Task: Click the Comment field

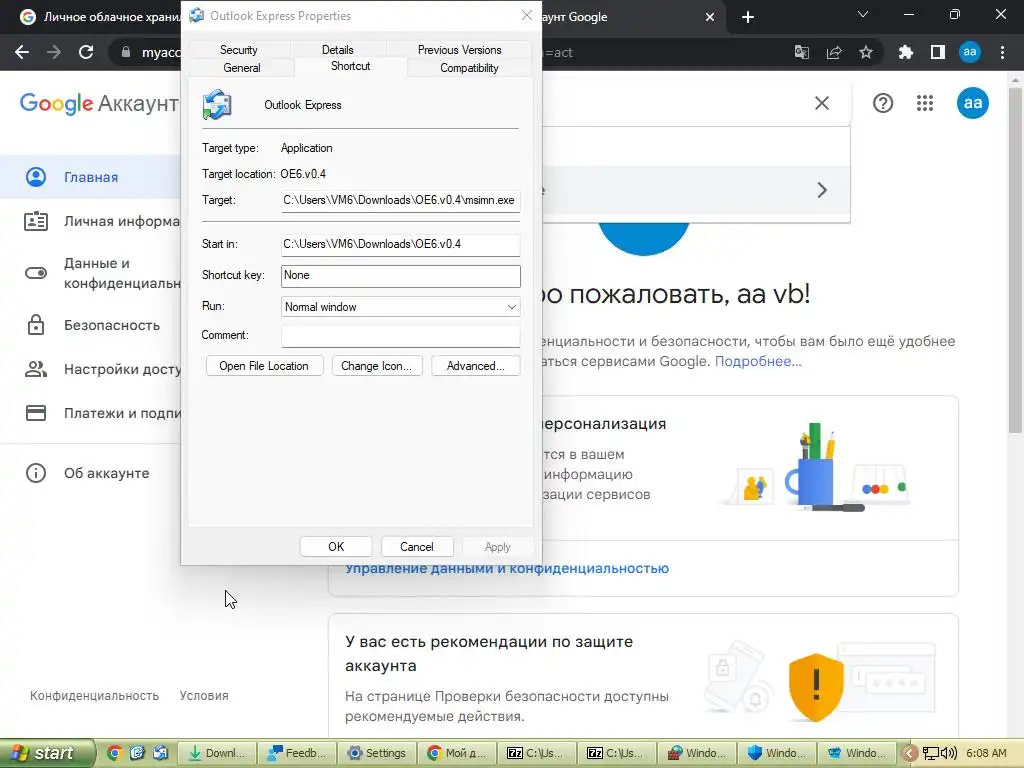Action: click(400, 336)
